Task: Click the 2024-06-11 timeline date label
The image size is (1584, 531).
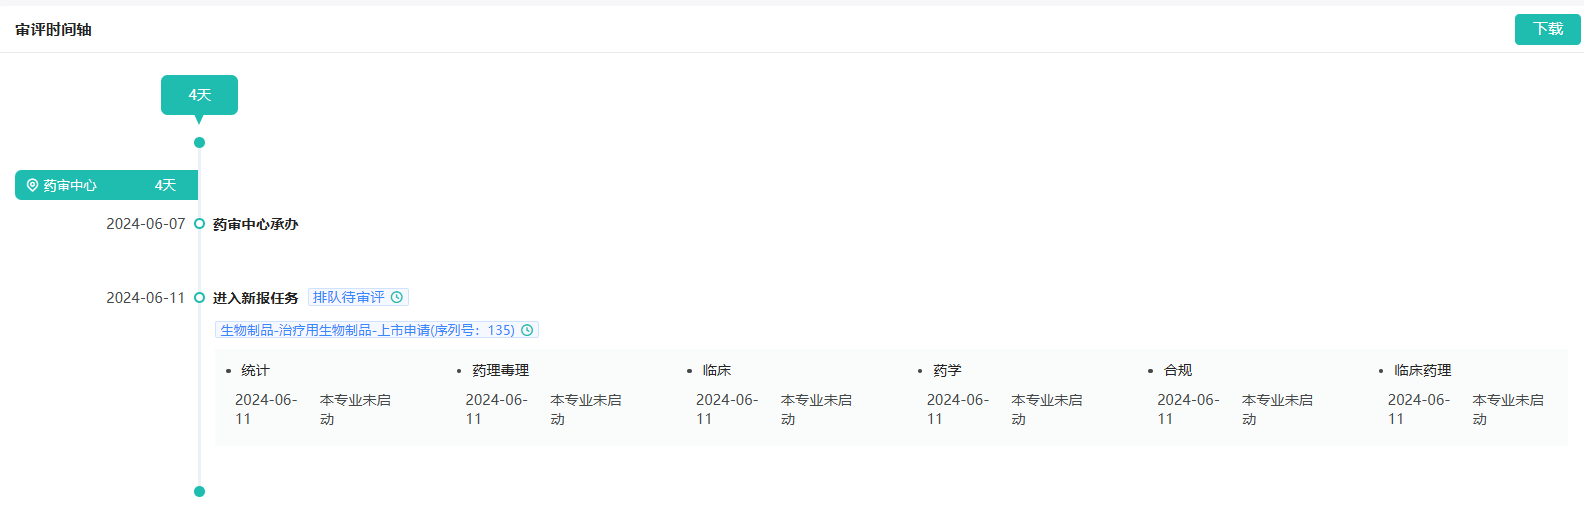Action: point(146,298)
